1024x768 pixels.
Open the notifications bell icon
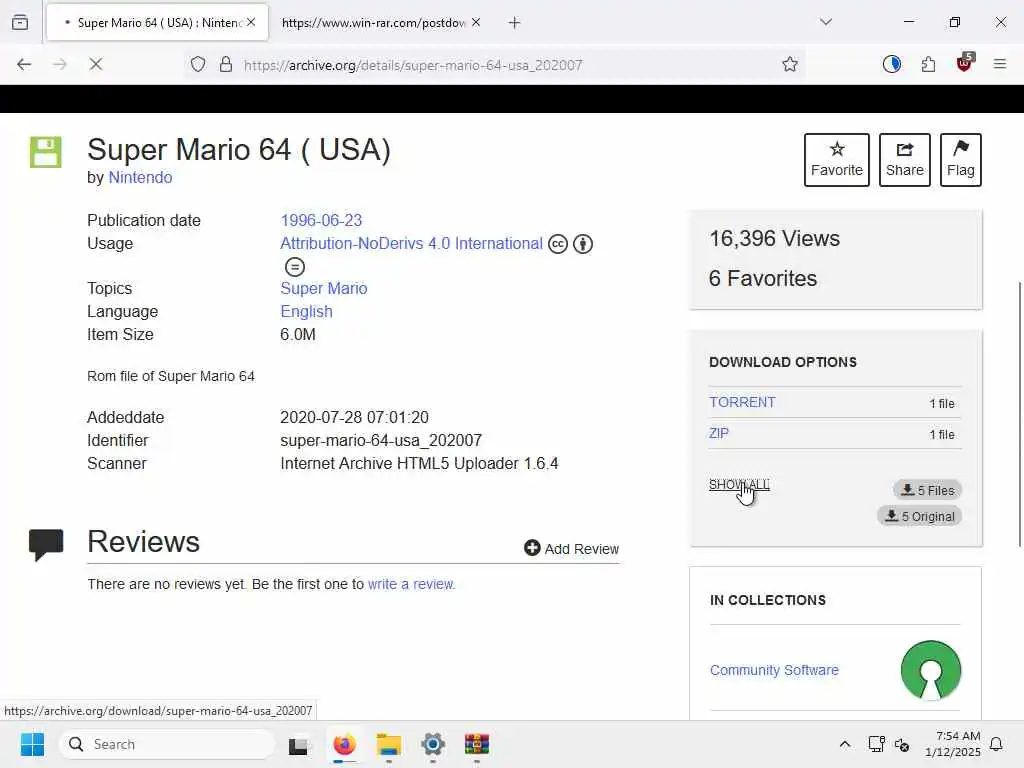click(997, 744)
